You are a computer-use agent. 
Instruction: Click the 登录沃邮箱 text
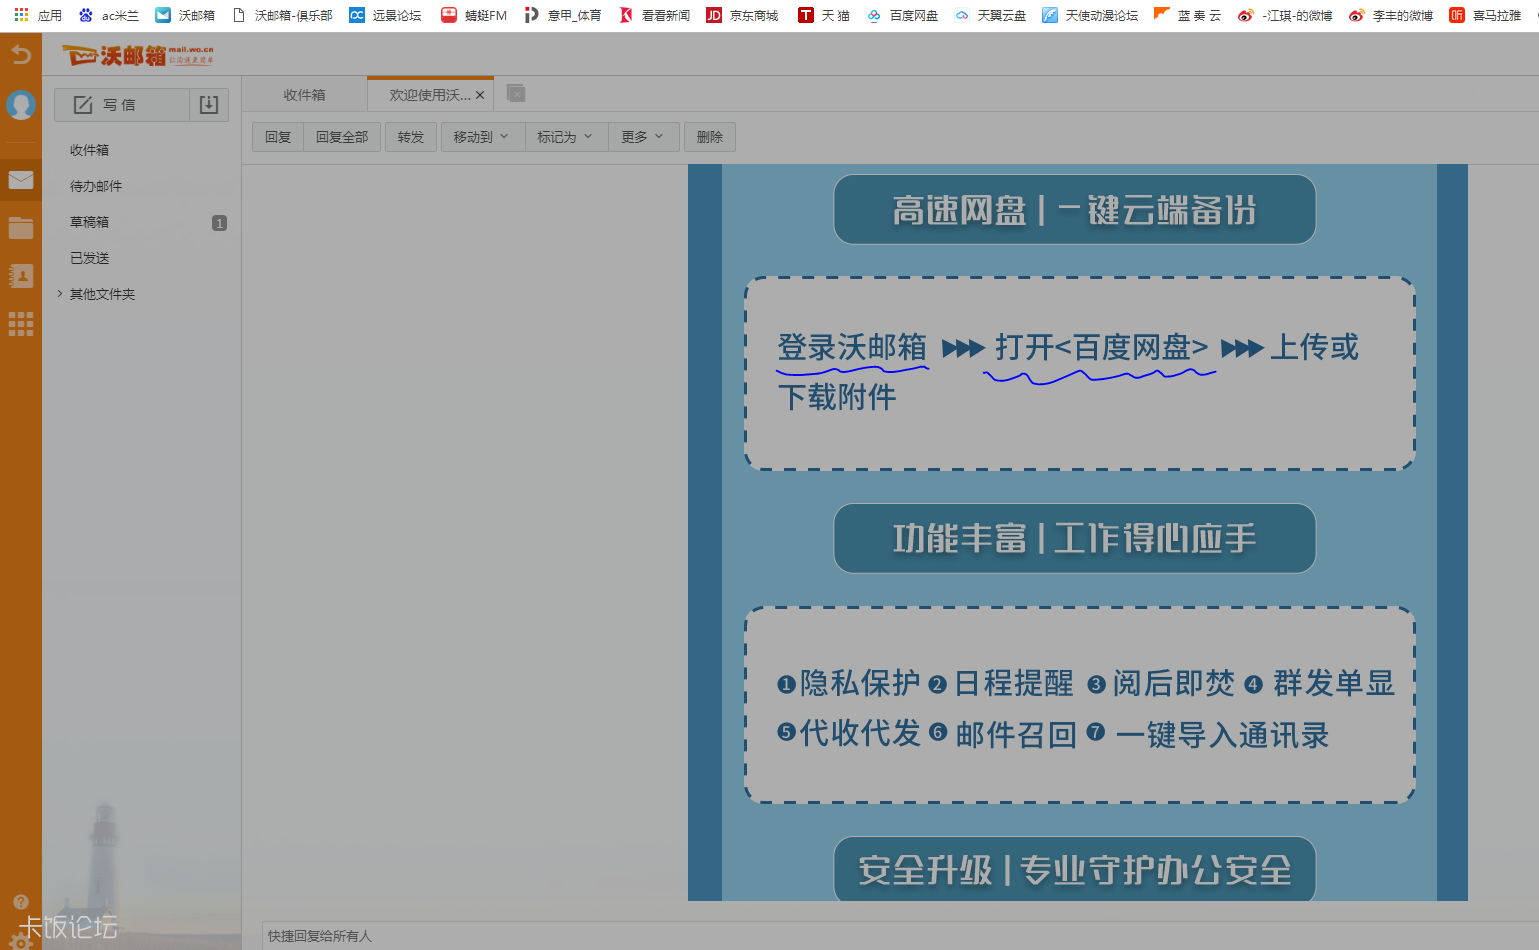[x=852, y=347]
